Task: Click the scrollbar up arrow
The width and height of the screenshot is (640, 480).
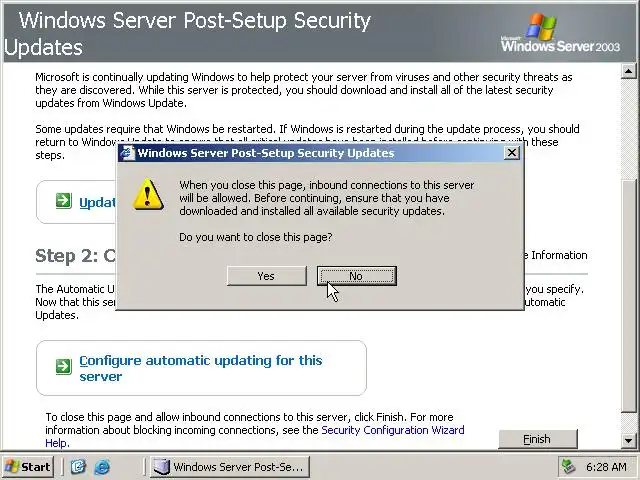Action: tap(628, 71)
